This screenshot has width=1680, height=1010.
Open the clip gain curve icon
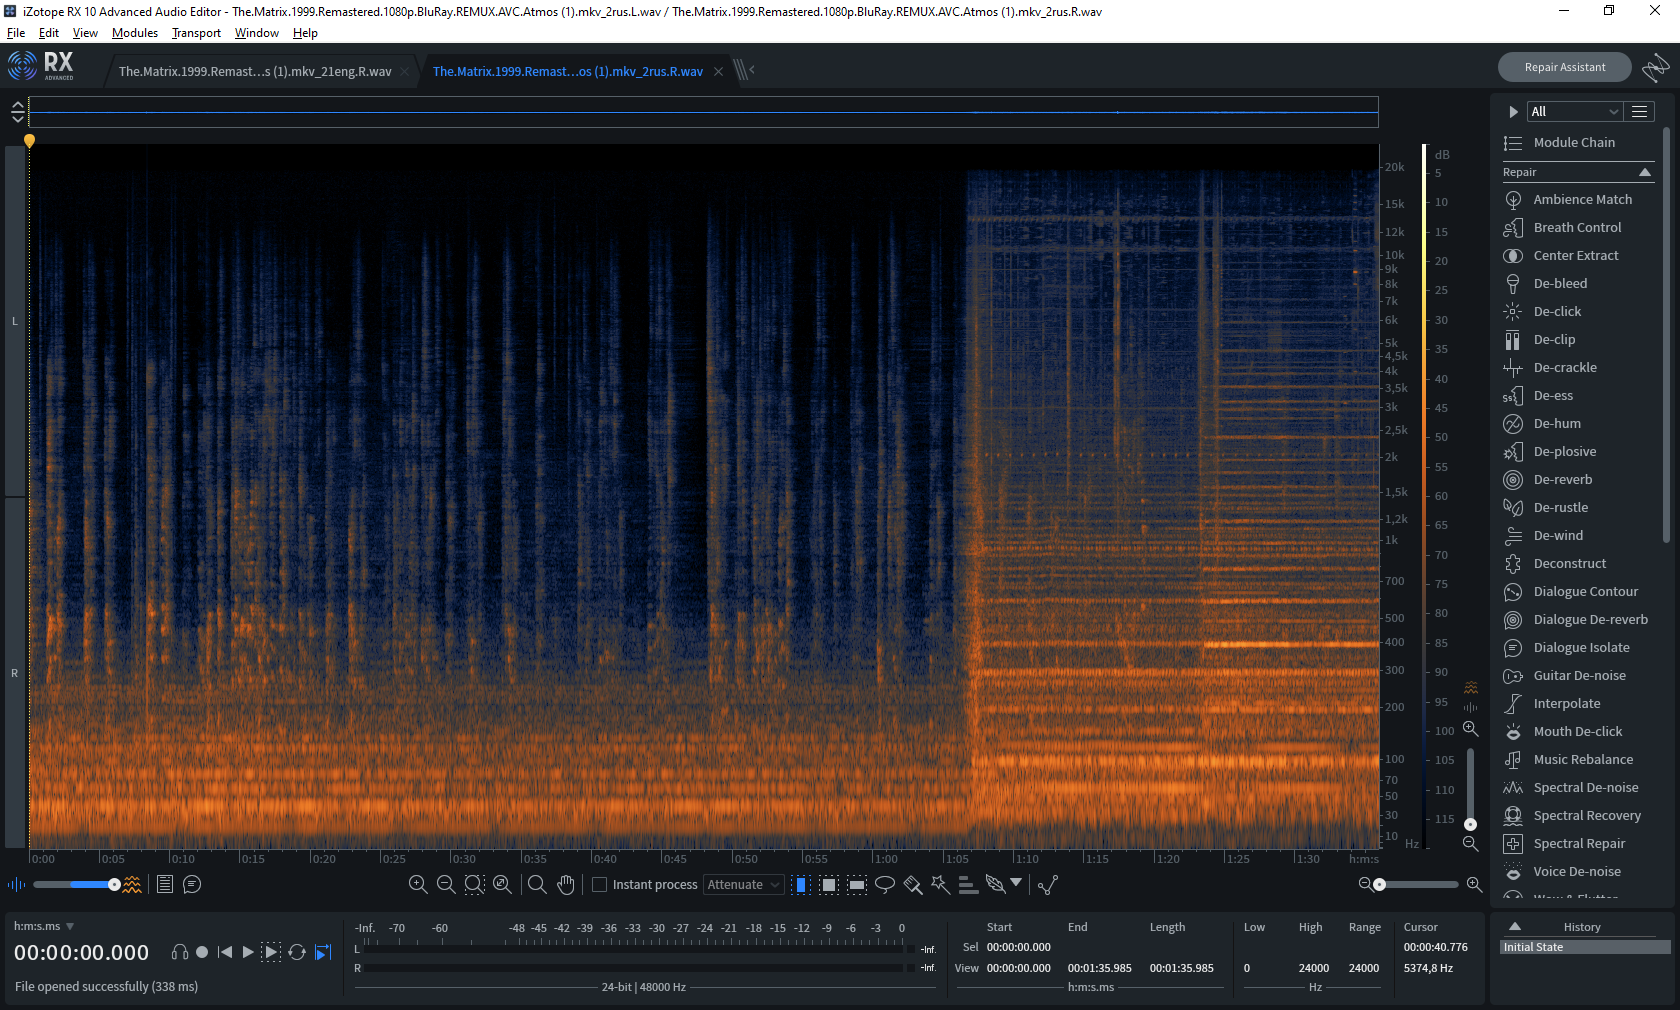pos(1048,885)
